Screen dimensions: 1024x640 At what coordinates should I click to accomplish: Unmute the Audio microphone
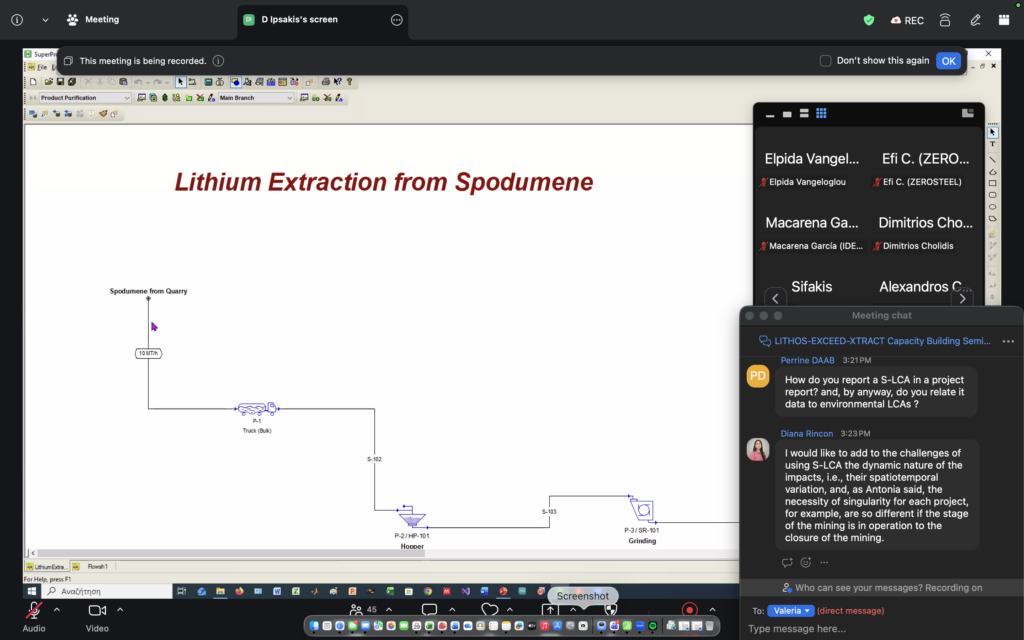34,610
